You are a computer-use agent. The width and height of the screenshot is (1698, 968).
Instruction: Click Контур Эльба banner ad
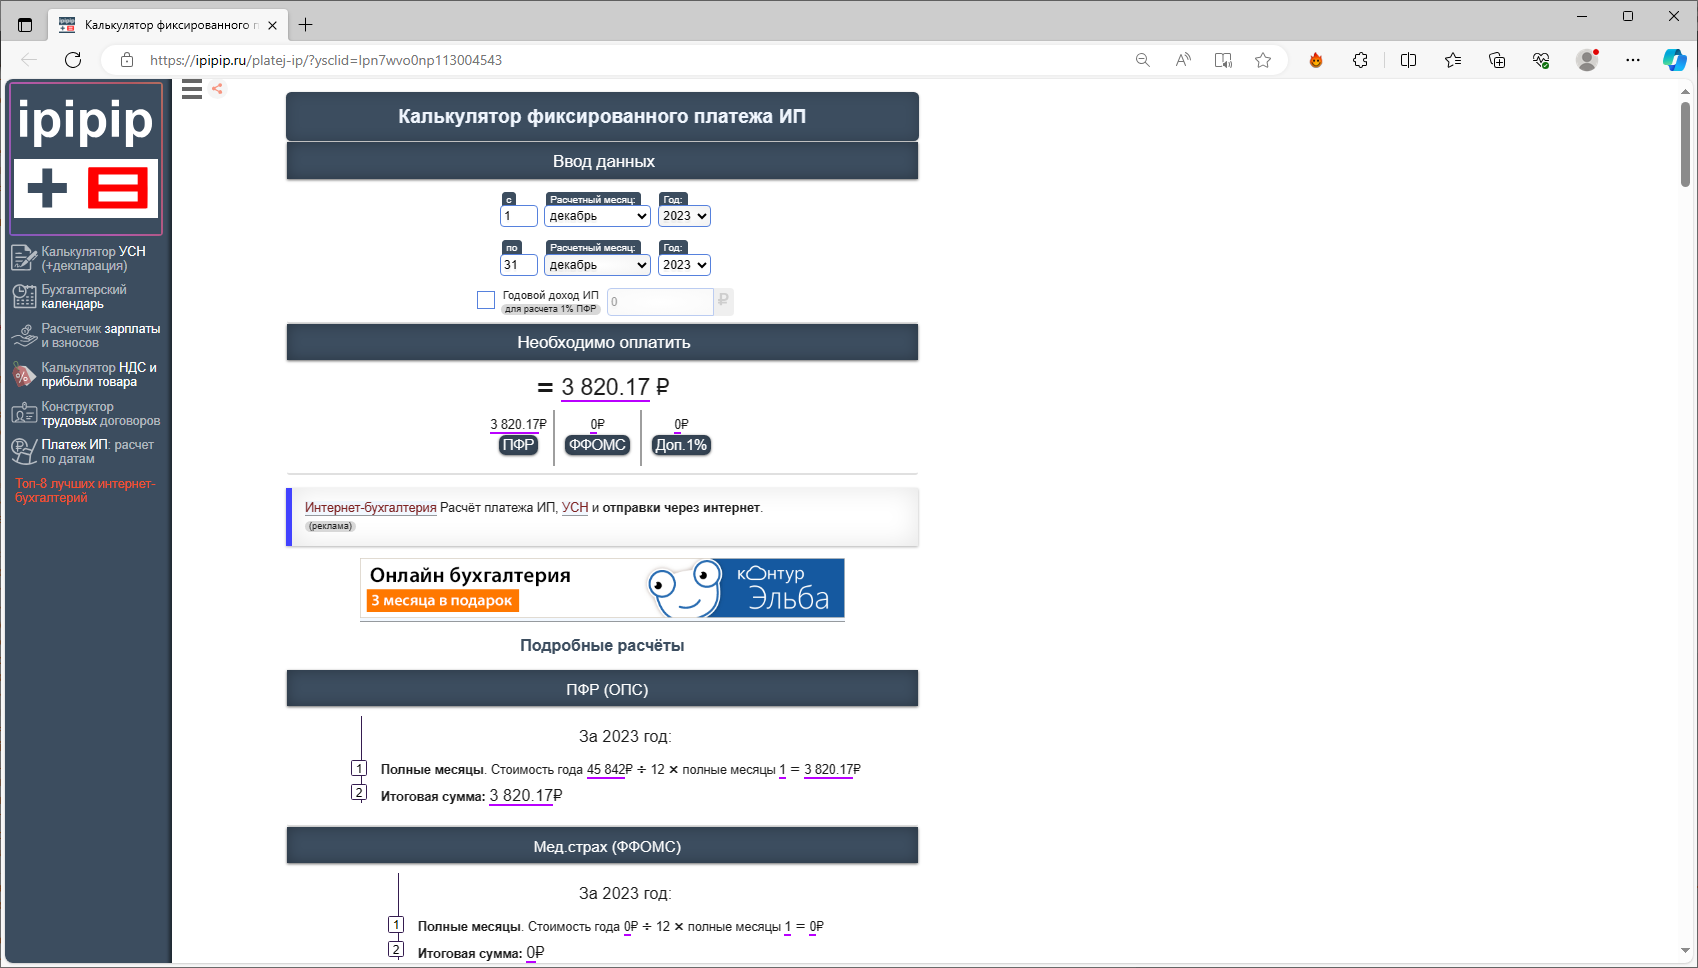[x=602, y=589]
